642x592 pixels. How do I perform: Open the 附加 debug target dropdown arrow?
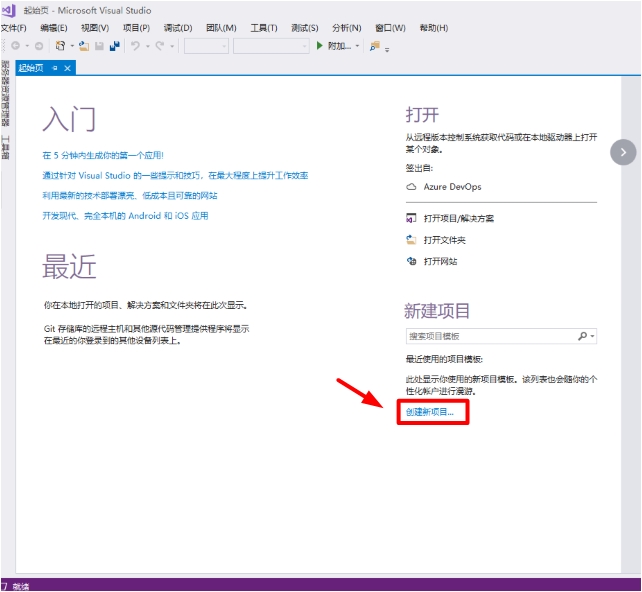click(357, 46)
